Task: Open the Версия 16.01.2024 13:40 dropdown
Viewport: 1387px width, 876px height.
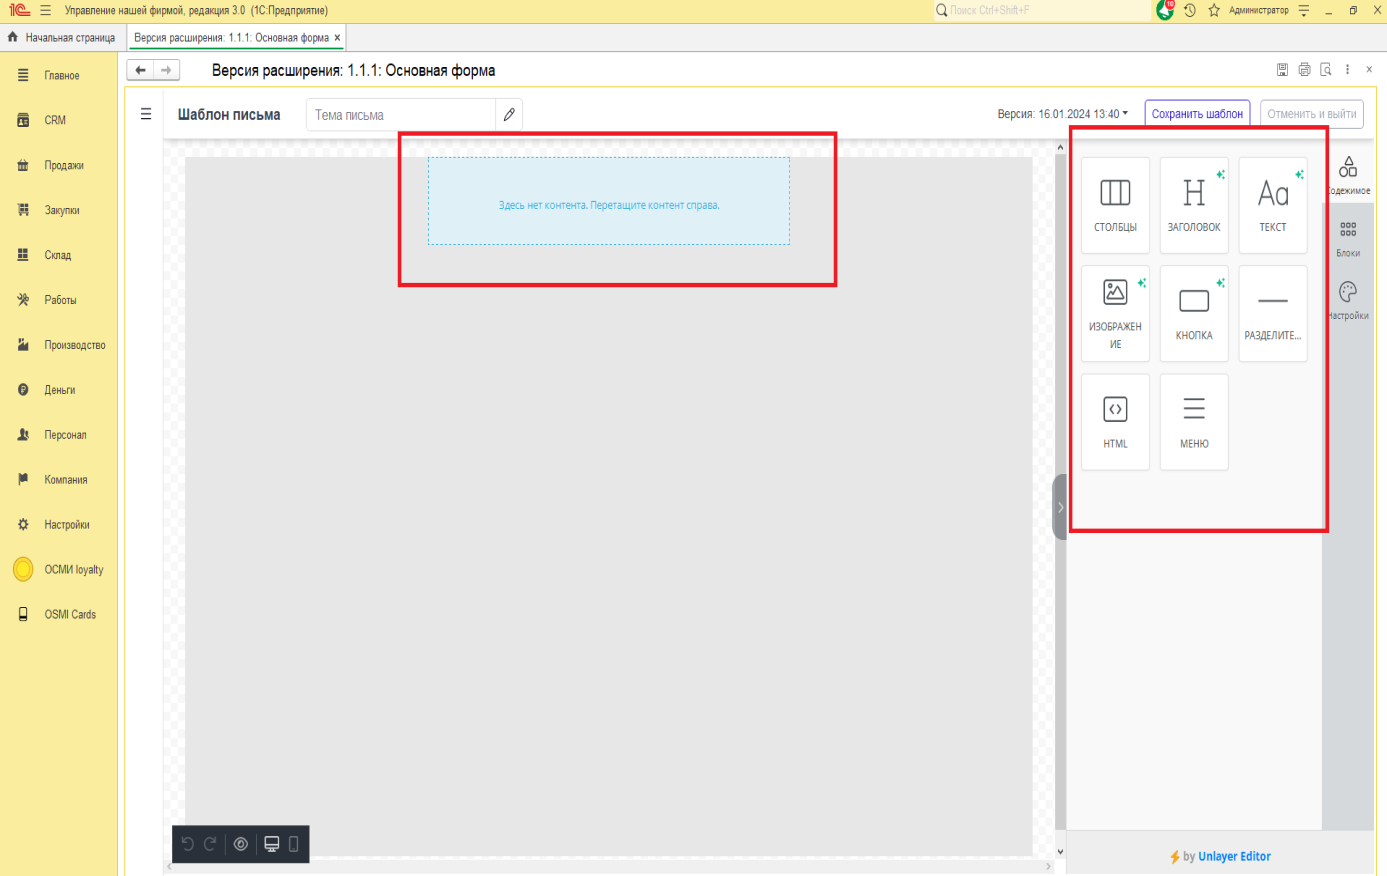Action: (1063, 114)
